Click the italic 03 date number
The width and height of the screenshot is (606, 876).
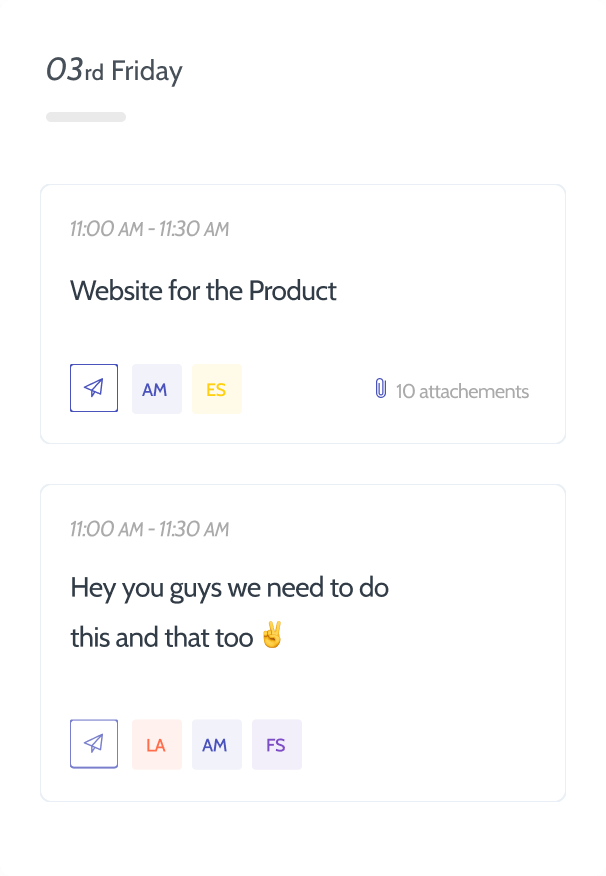tap(64, 70)
